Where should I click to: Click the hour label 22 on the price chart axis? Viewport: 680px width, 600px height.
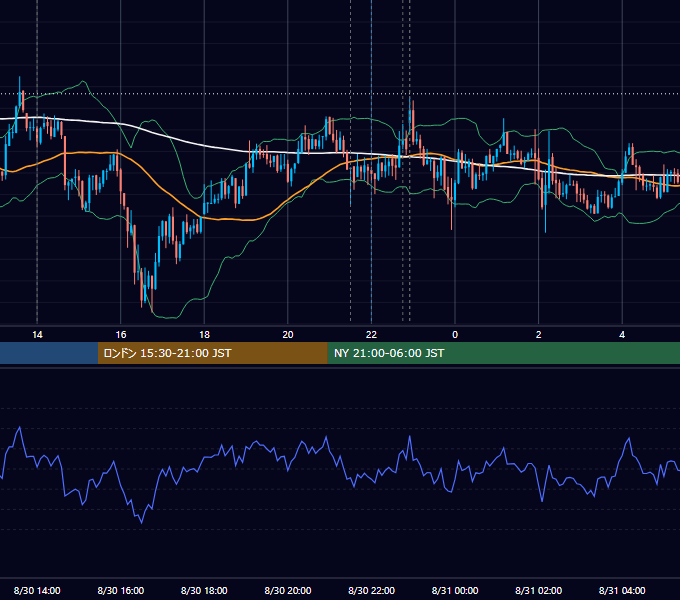pos(371,335)
